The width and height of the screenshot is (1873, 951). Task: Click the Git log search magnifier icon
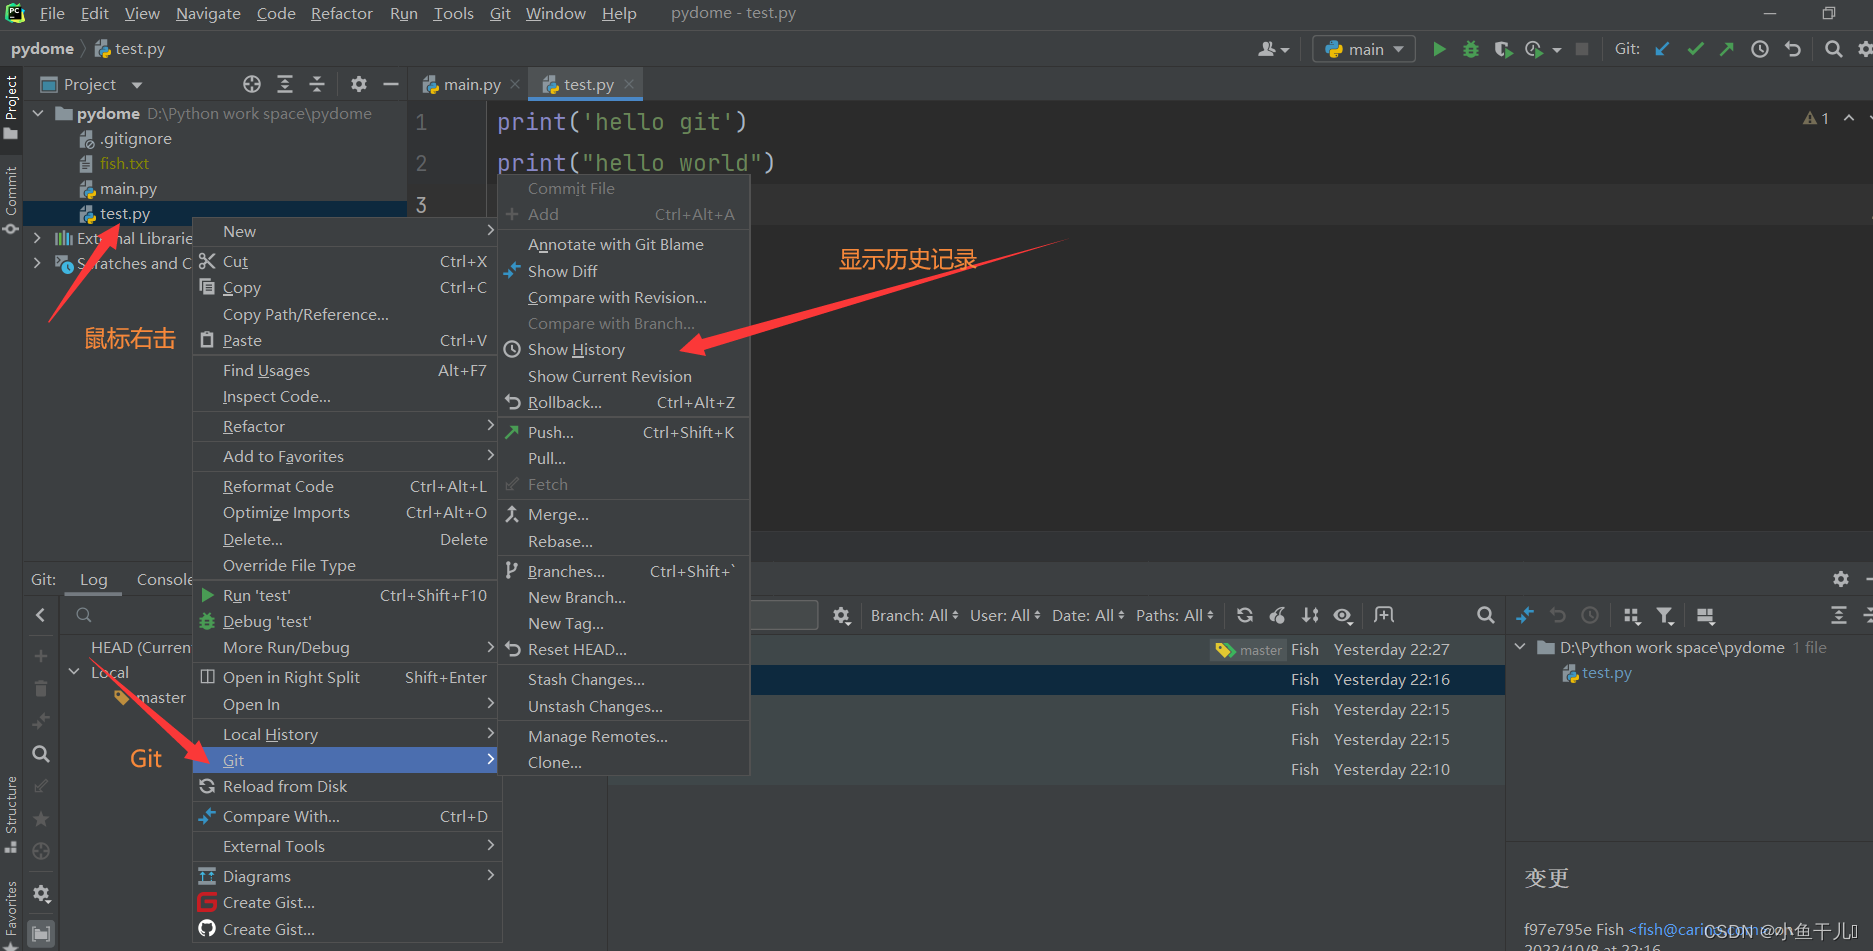[x=1486, y=615]
